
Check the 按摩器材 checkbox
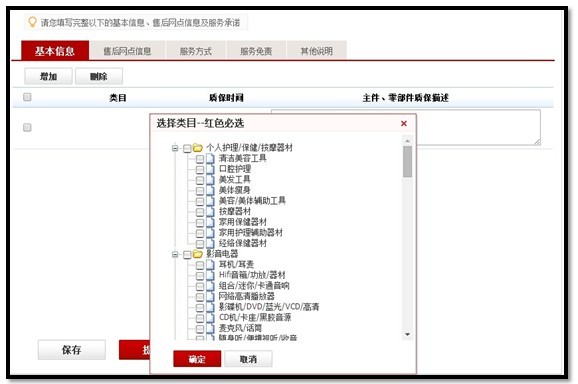click(x=200, y=212)
